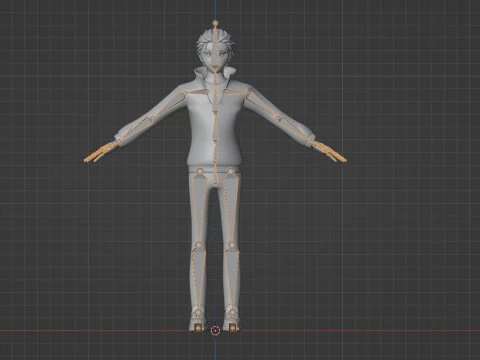The width and height of the screenshot is (480, 360).
Task: Select the shoulder joint on the screen-right side
Action: coord(246,93)
